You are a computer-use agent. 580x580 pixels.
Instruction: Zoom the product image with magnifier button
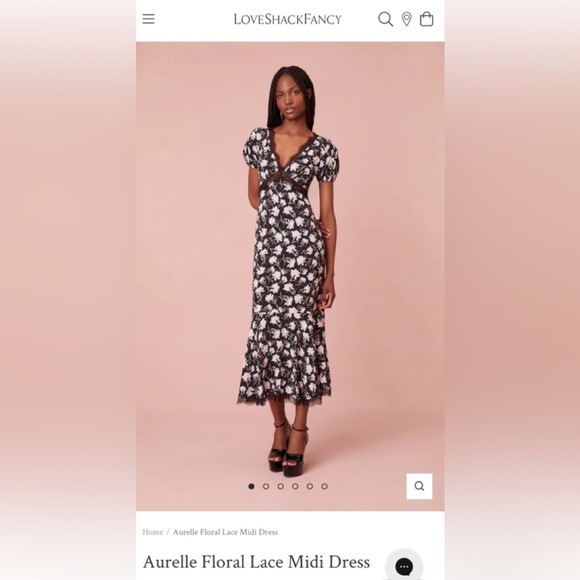tap(419, 486)
